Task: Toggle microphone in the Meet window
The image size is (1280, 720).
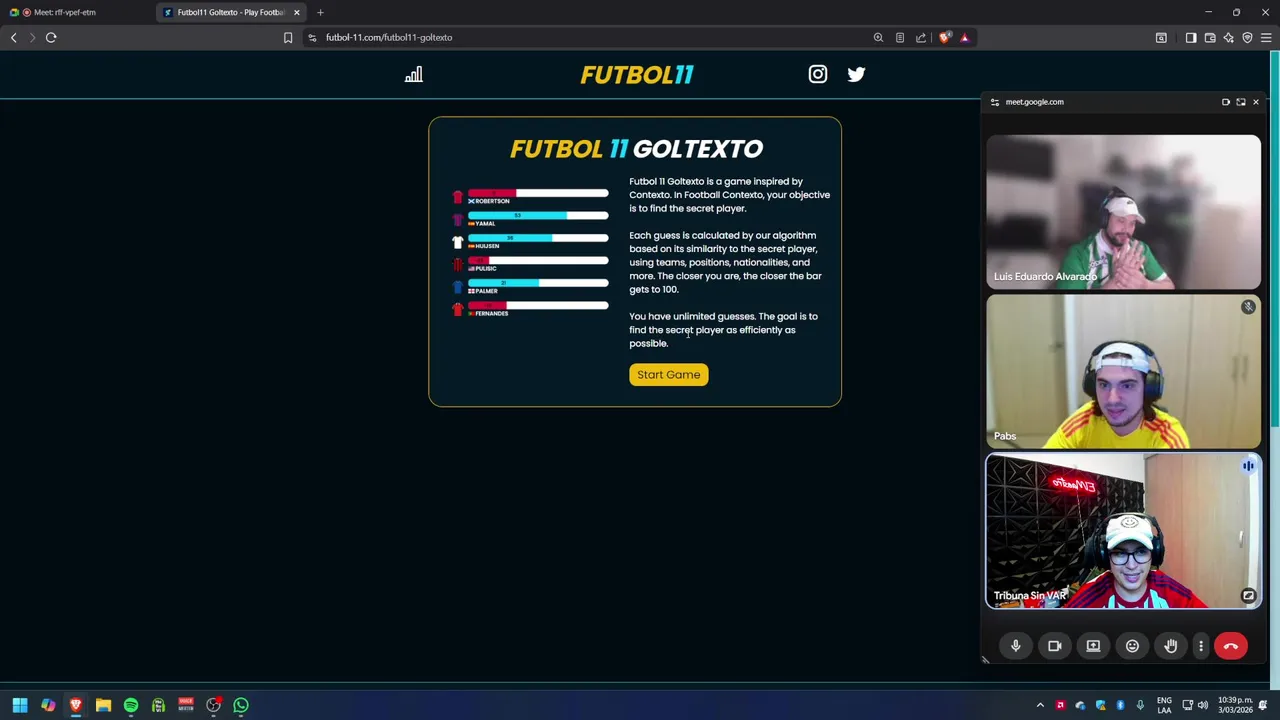Action: (x=1015, y=646)
